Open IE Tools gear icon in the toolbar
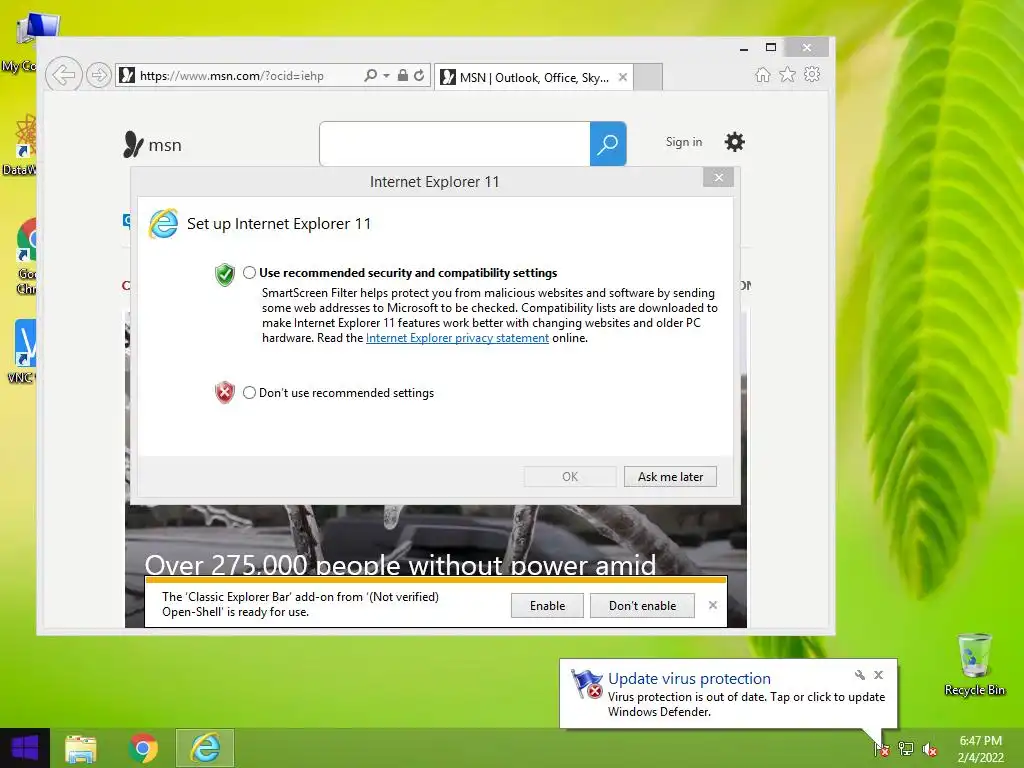The image size is (1024, 768). [x=812, y=74]
